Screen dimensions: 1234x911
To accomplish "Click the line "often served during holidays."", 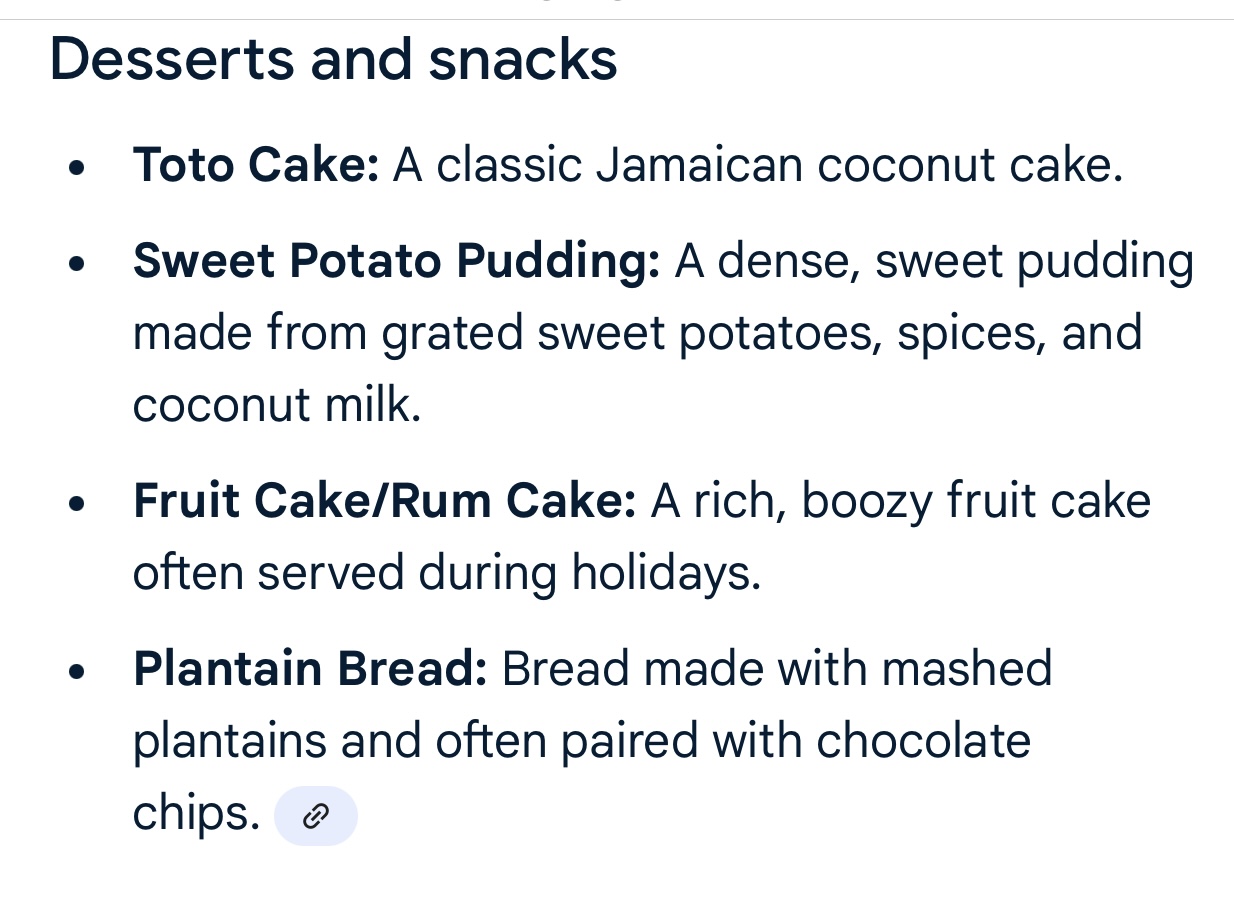I will tap(447, 573).
